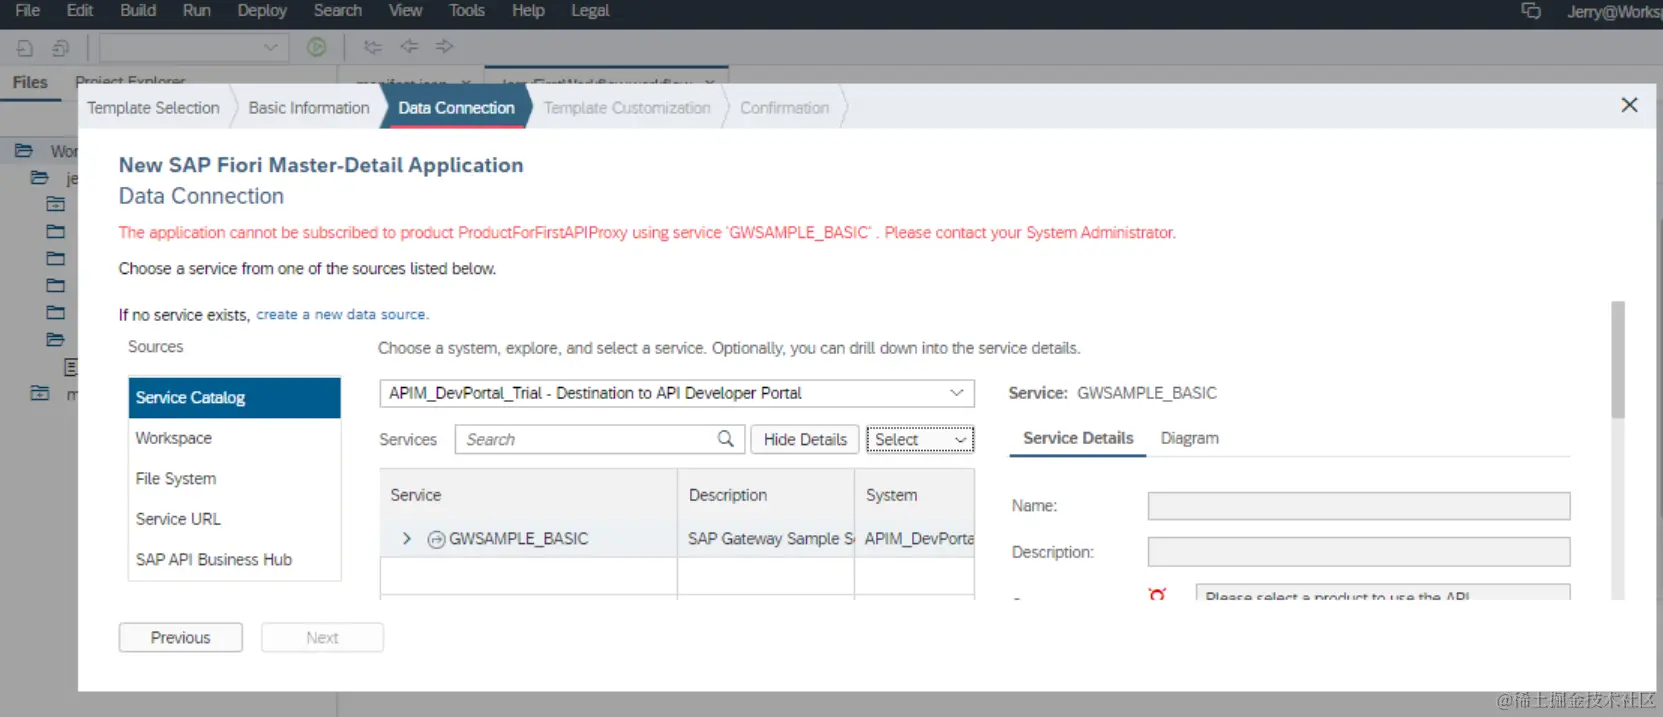1663x717 pixels.
Task: Click the feedback chat icon in top bar
Action: coord(1531,11)
